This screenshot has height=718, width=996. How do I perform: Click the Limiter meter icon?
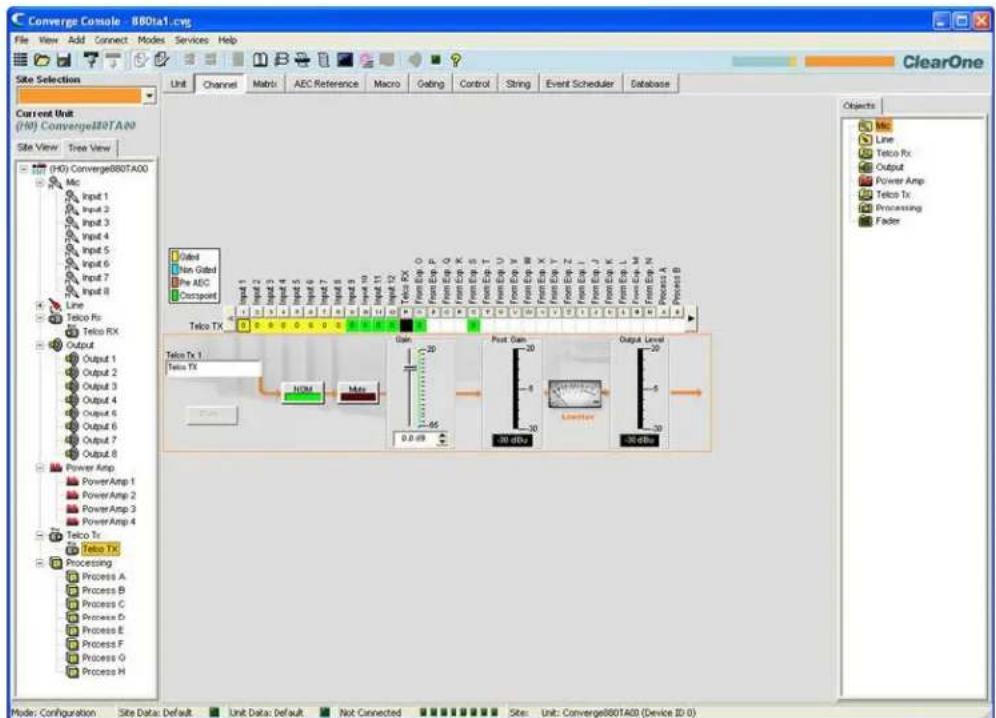click(x=575, y=394)
